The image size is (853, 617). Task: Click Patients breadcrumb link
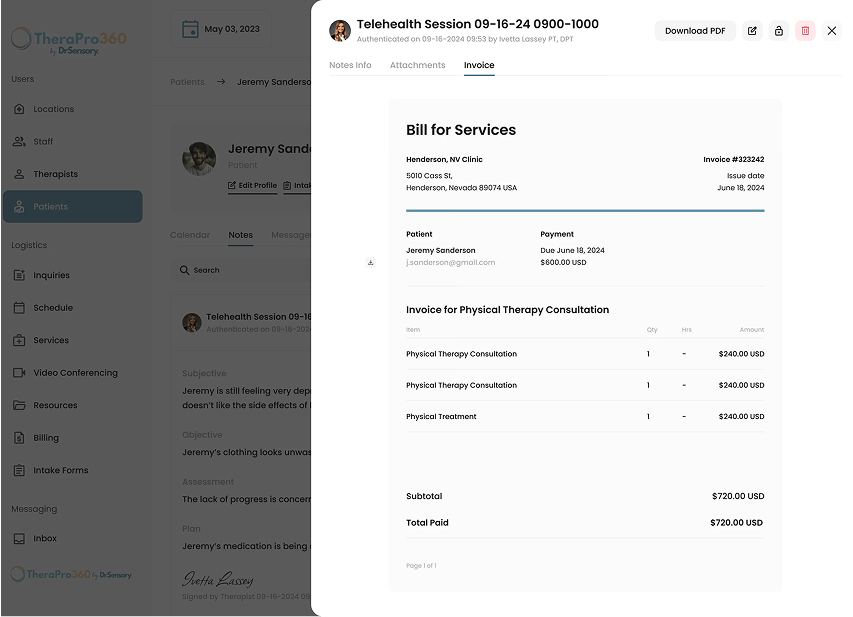click(187, 82)
